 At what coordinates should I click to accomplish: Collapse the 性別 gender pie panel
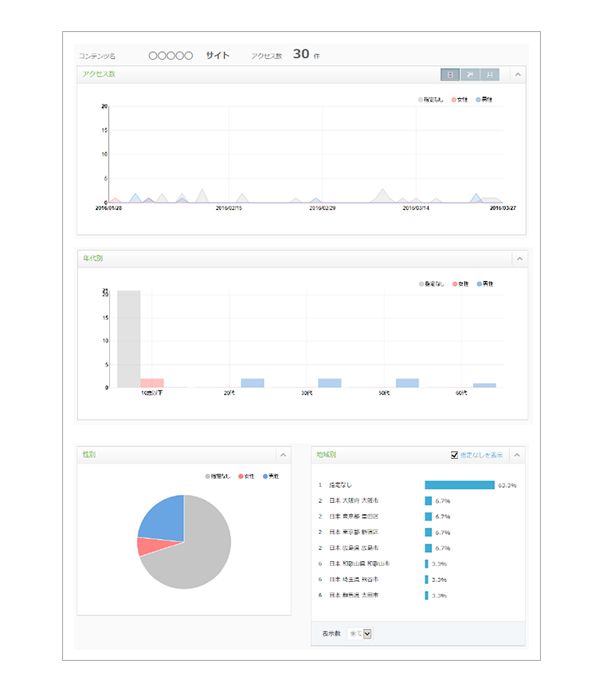point(283,455)
